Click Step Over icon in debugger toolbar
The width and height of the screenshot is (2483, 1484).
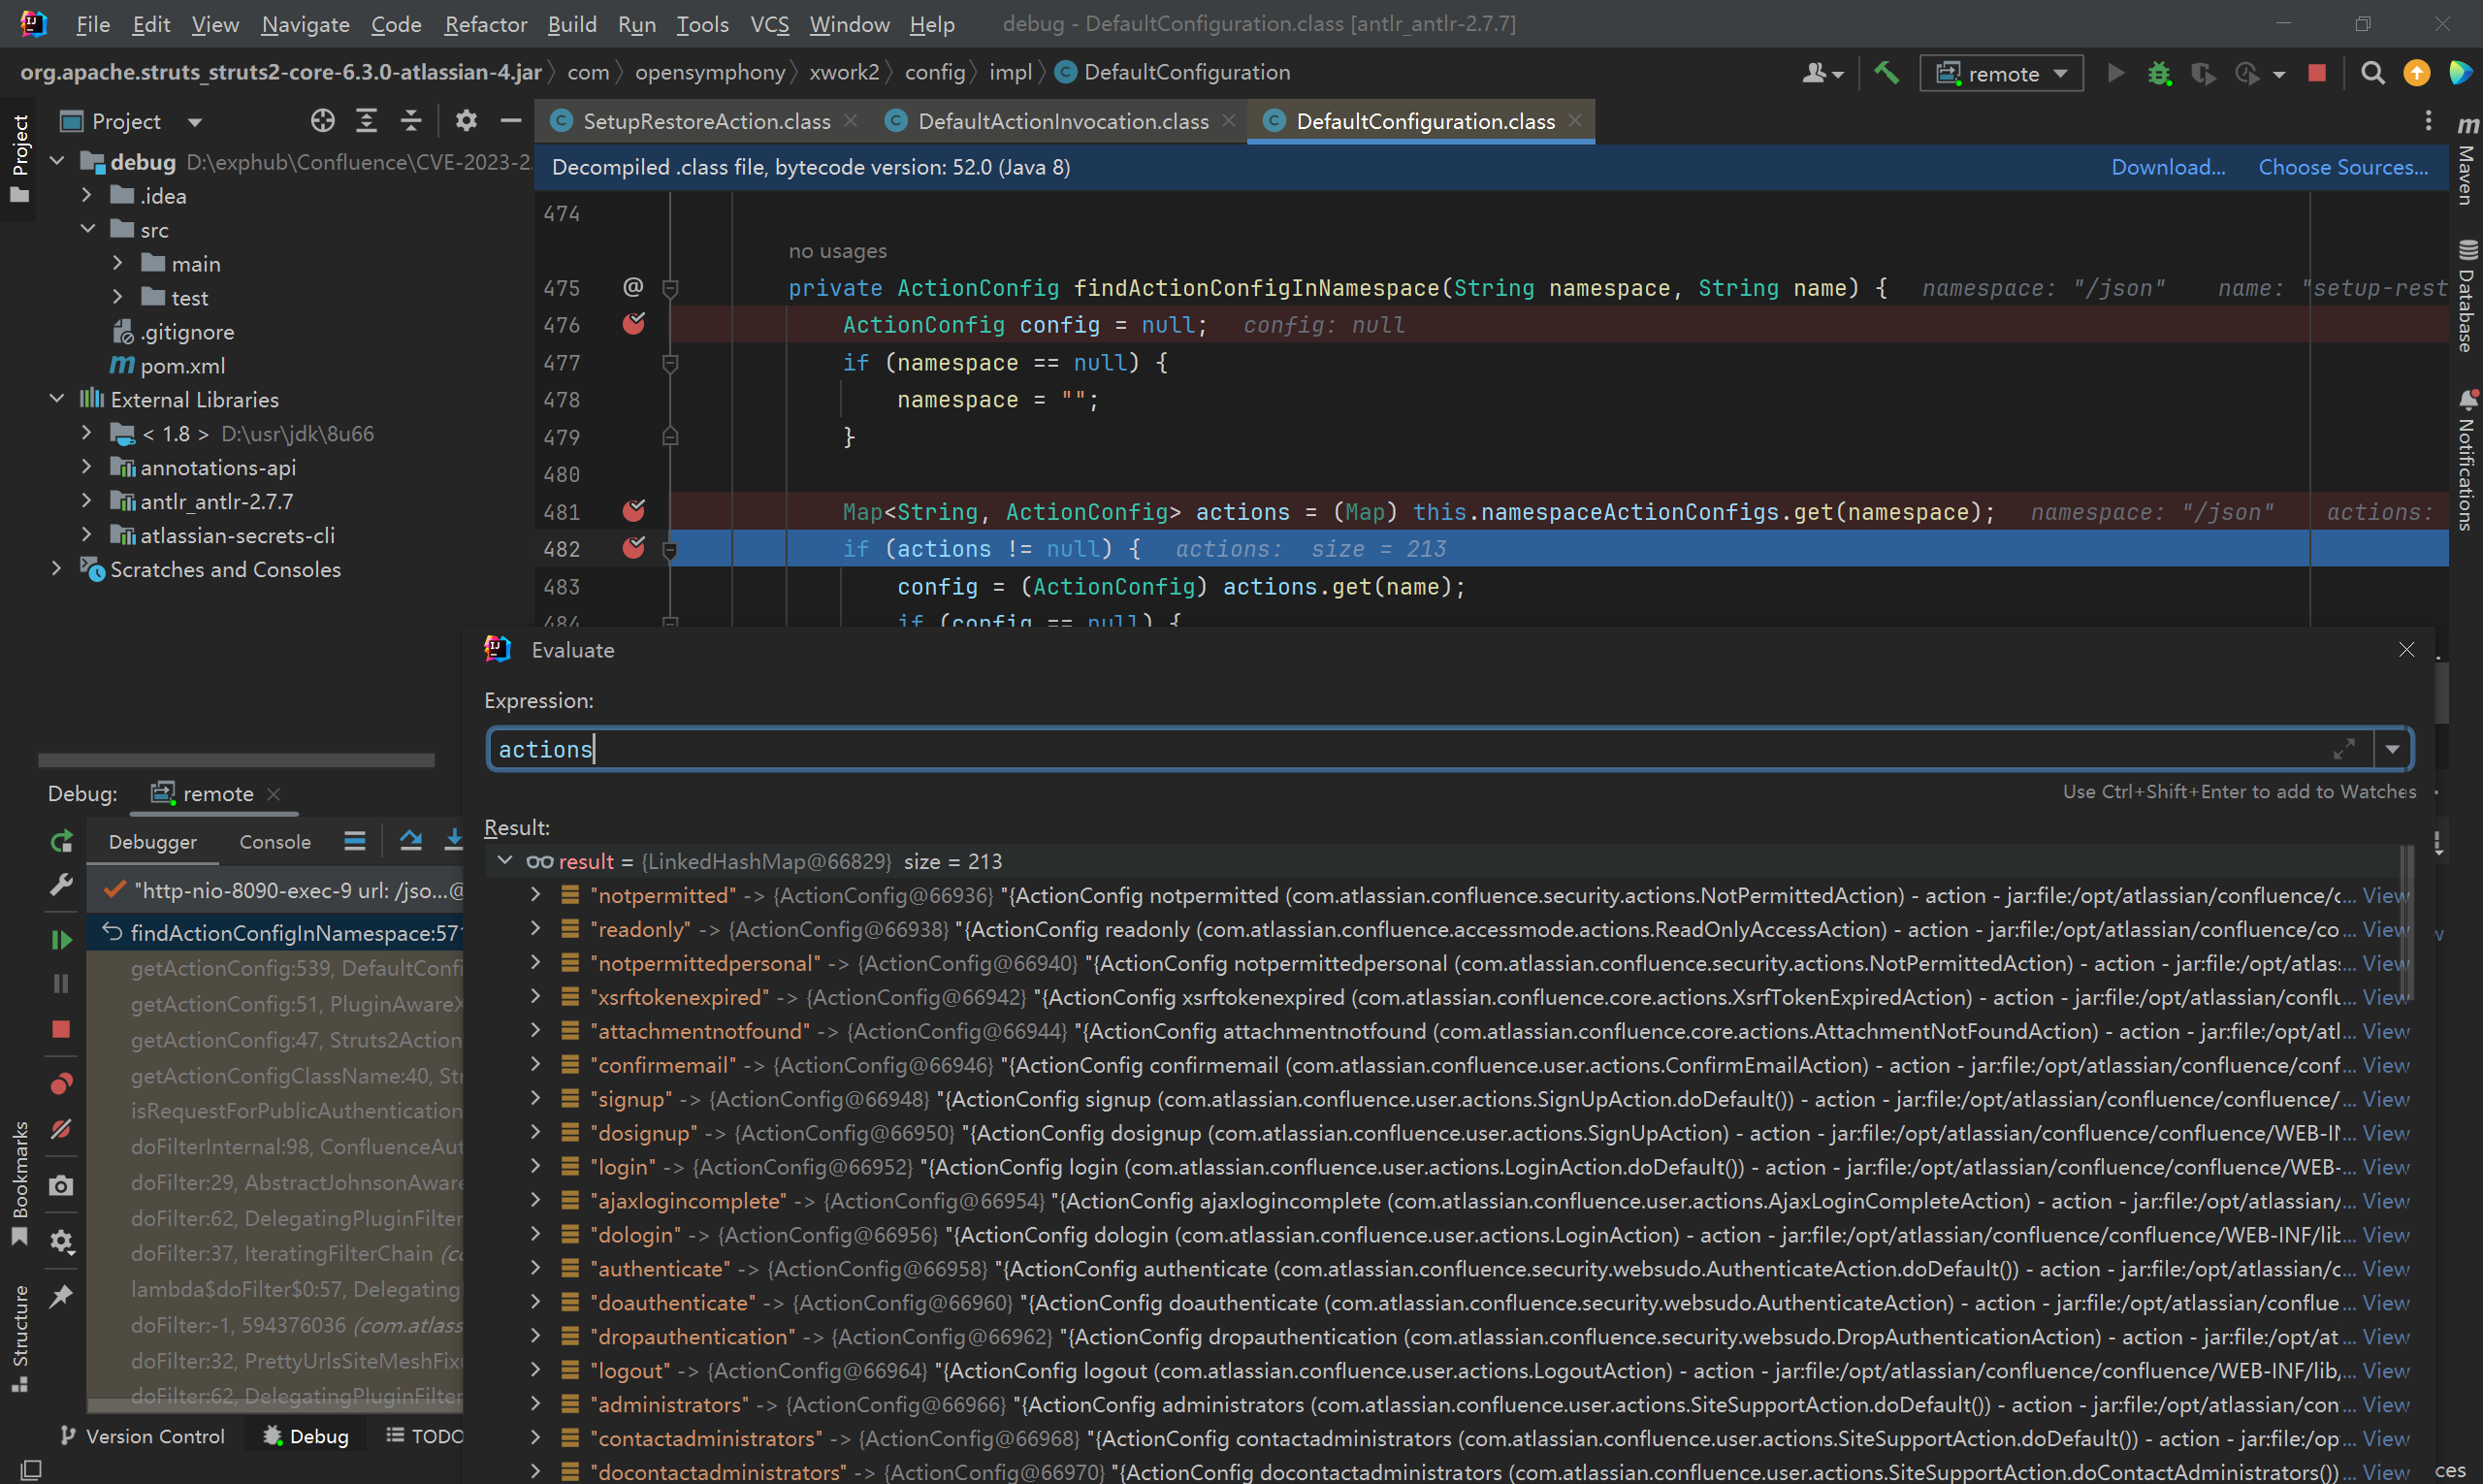coord(411,841)
